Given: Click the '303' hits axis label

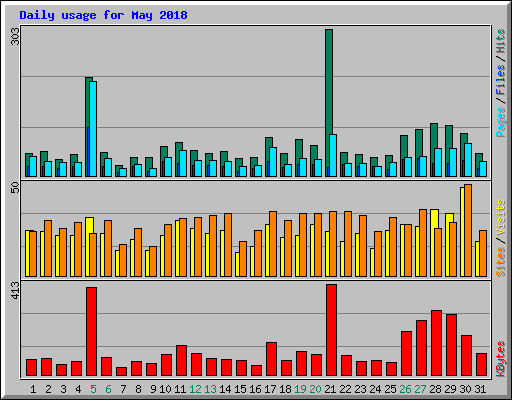Looking at the screenshot, I should pyautogui.click(x=15, y=36).
